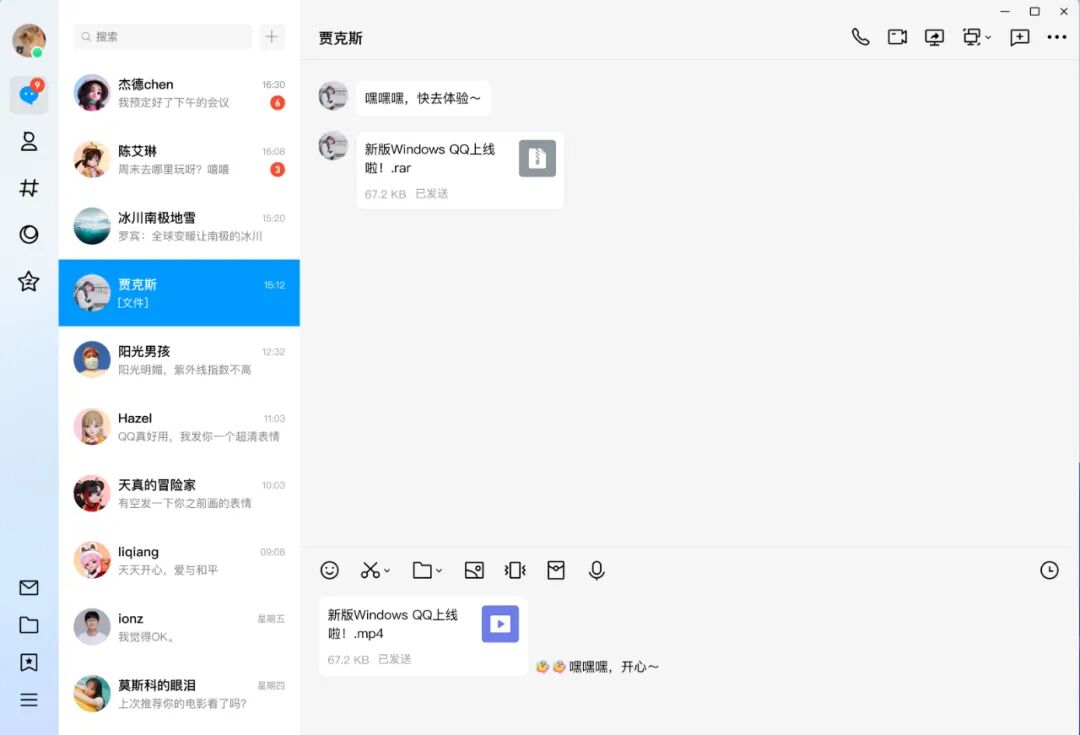Open the chat with 杰德chen

click(x=179, y=93)
